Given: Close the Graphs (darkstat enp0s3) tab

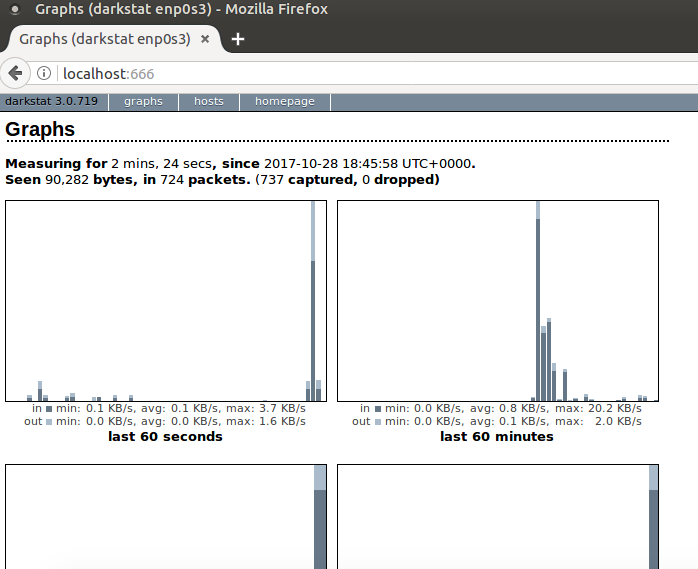Looking at the screenshot, I should tap(205, 39).
